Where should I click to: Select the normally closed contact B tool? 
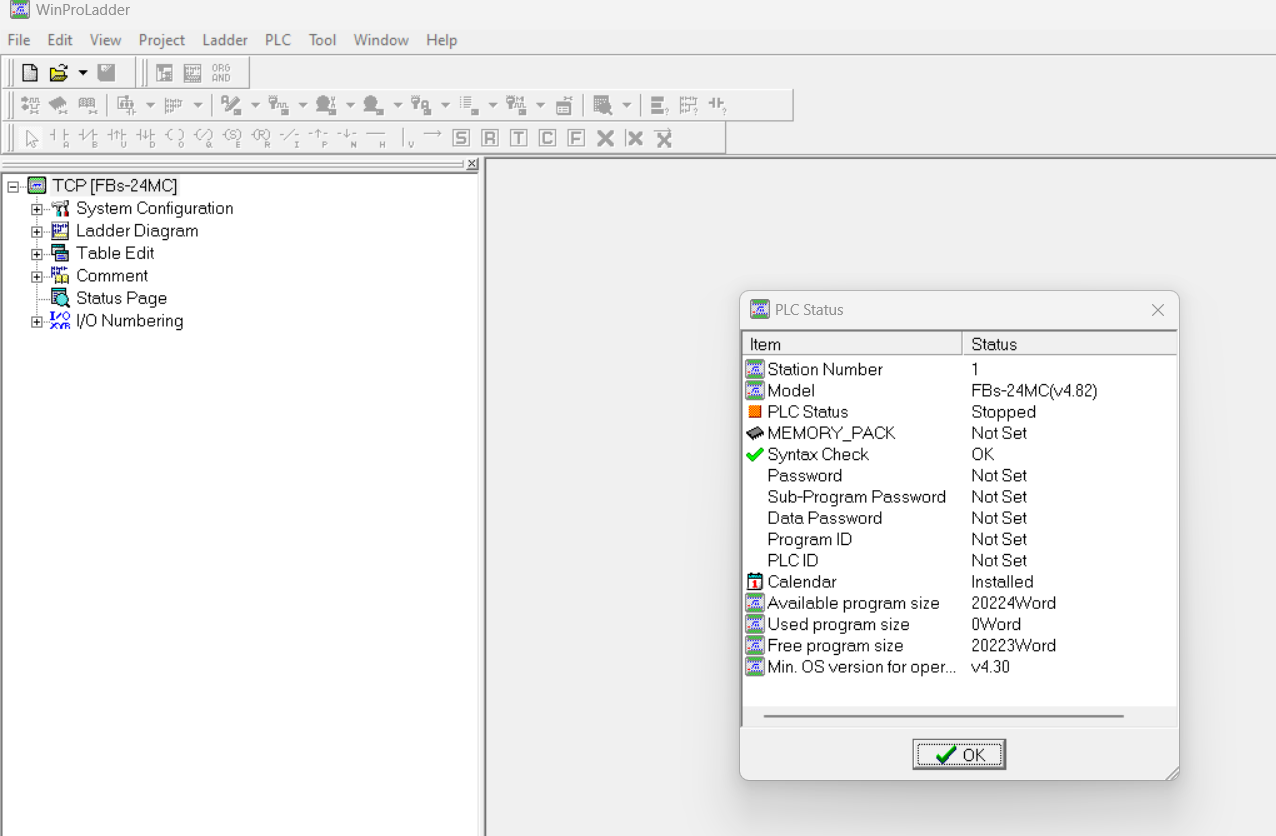[x=89, y=138]
